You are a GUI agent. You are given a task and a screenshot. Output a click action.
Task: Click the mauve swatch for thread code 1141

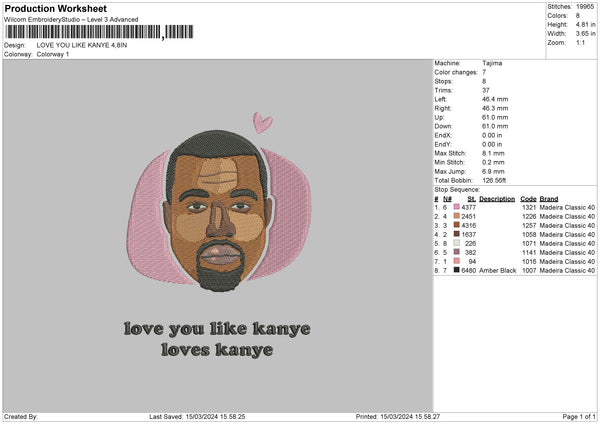point(457,252)
